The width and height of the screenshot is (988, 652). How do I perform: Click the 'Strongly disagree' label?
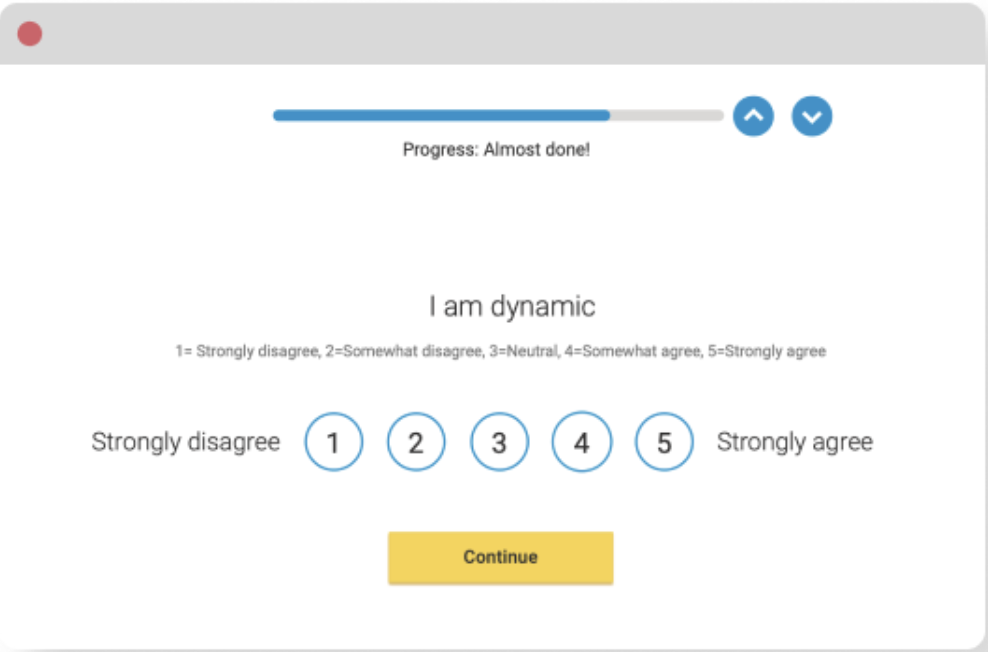click(x=185, y=441)
